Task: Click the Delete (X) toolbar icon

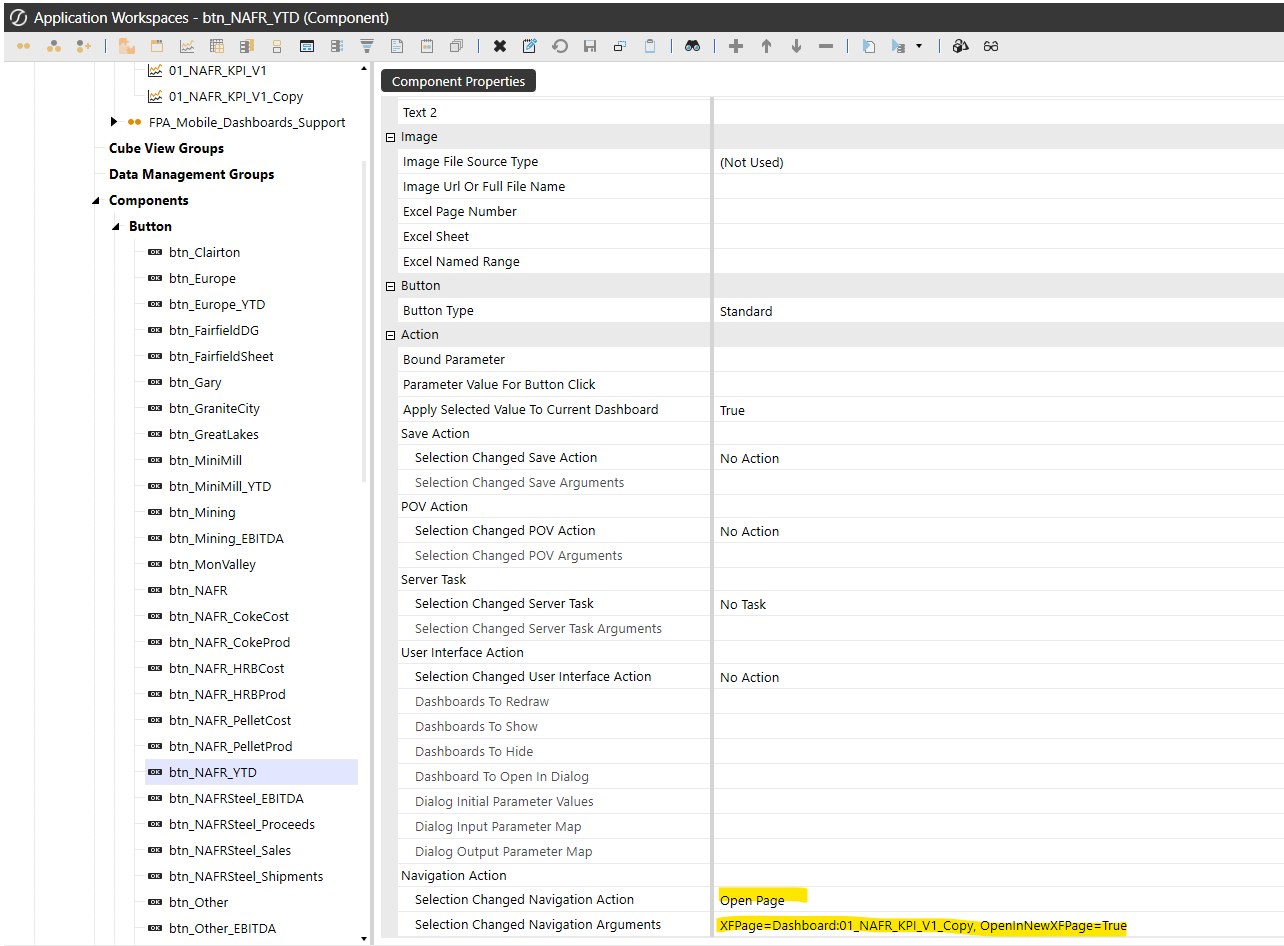Action: [x=500, y=46]
